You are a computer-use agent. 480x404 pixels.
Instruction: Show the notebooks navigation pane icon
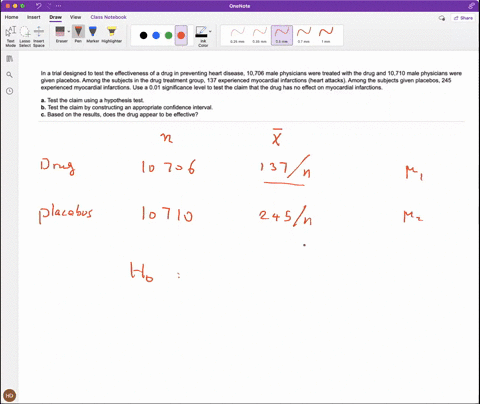click(x=10, y=59)
